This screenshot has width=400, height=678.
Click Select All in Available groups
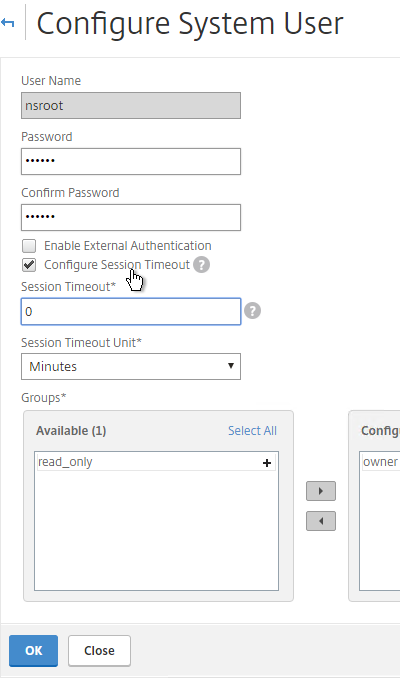click(x=252, y=431)
